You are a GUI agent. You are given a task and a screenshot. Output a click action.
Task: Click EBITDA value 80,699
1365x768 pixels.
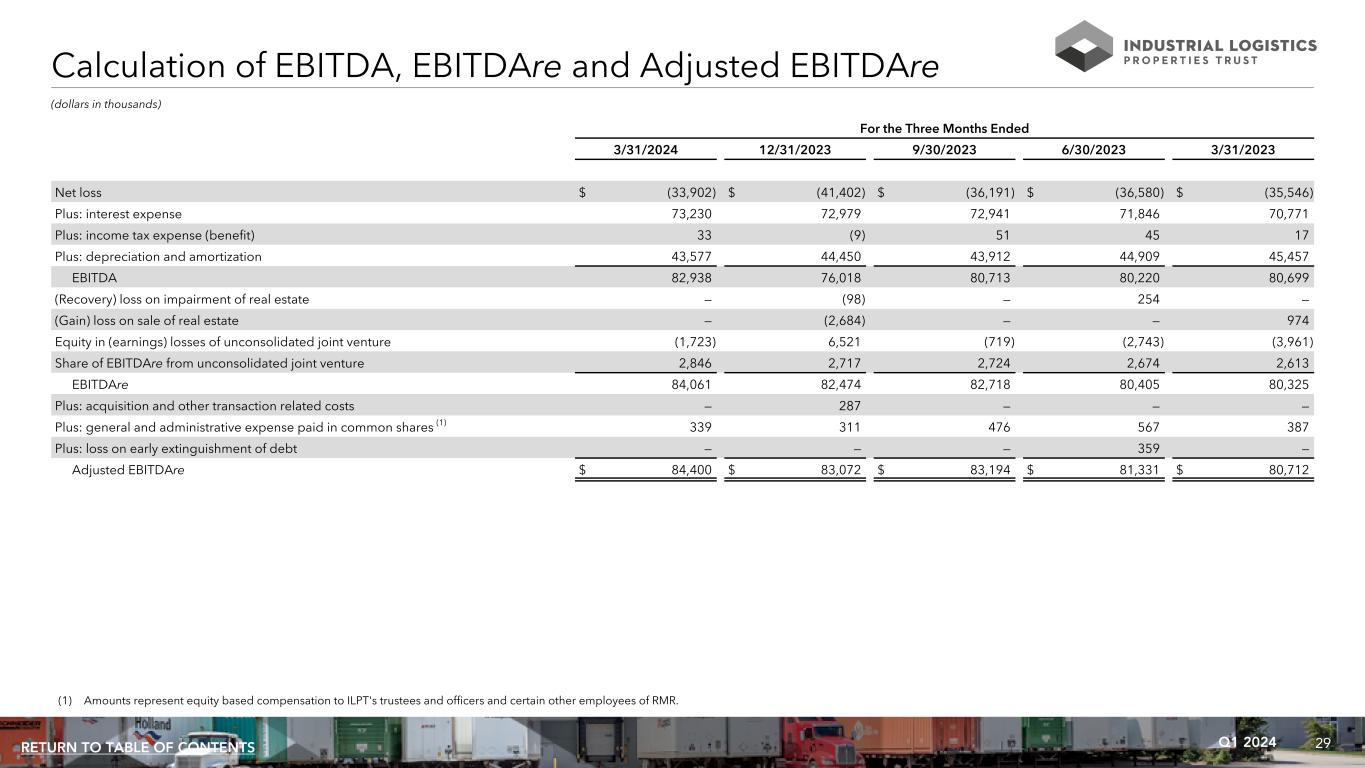(x=1289, y=277)
